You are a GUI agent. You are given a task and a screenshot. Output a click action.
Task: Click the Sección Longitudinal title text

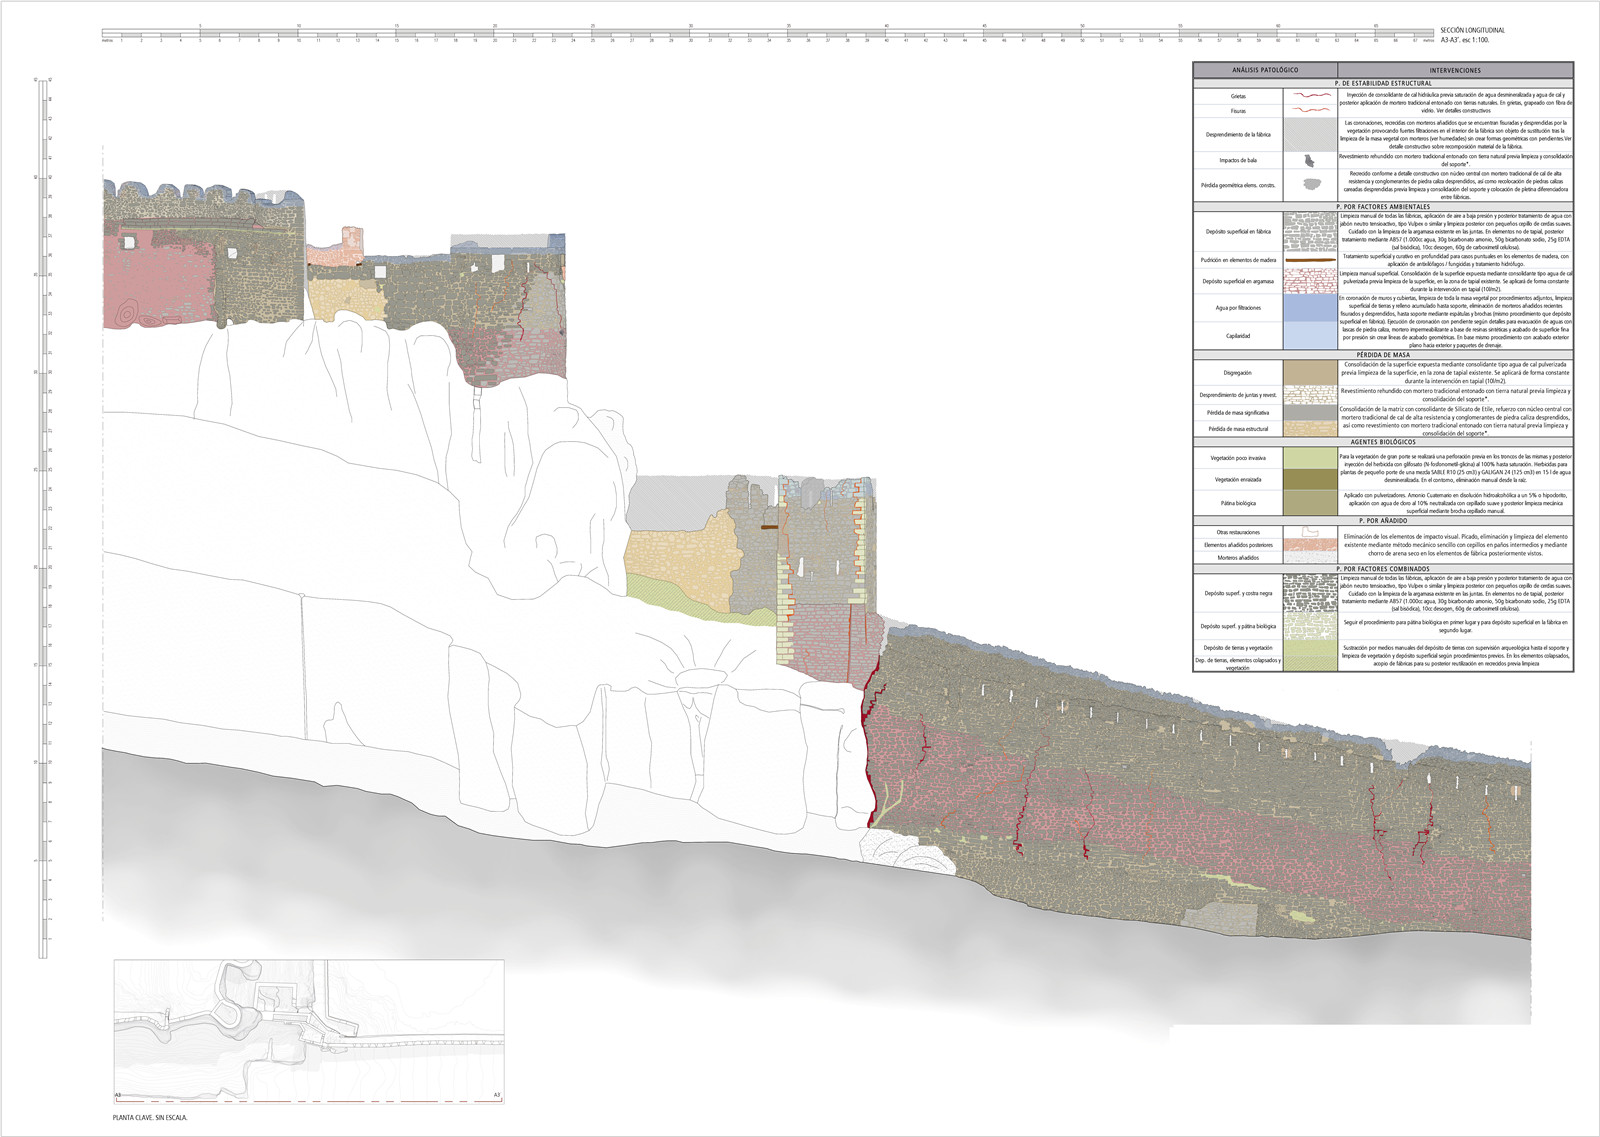click(x=1472, y=31)
